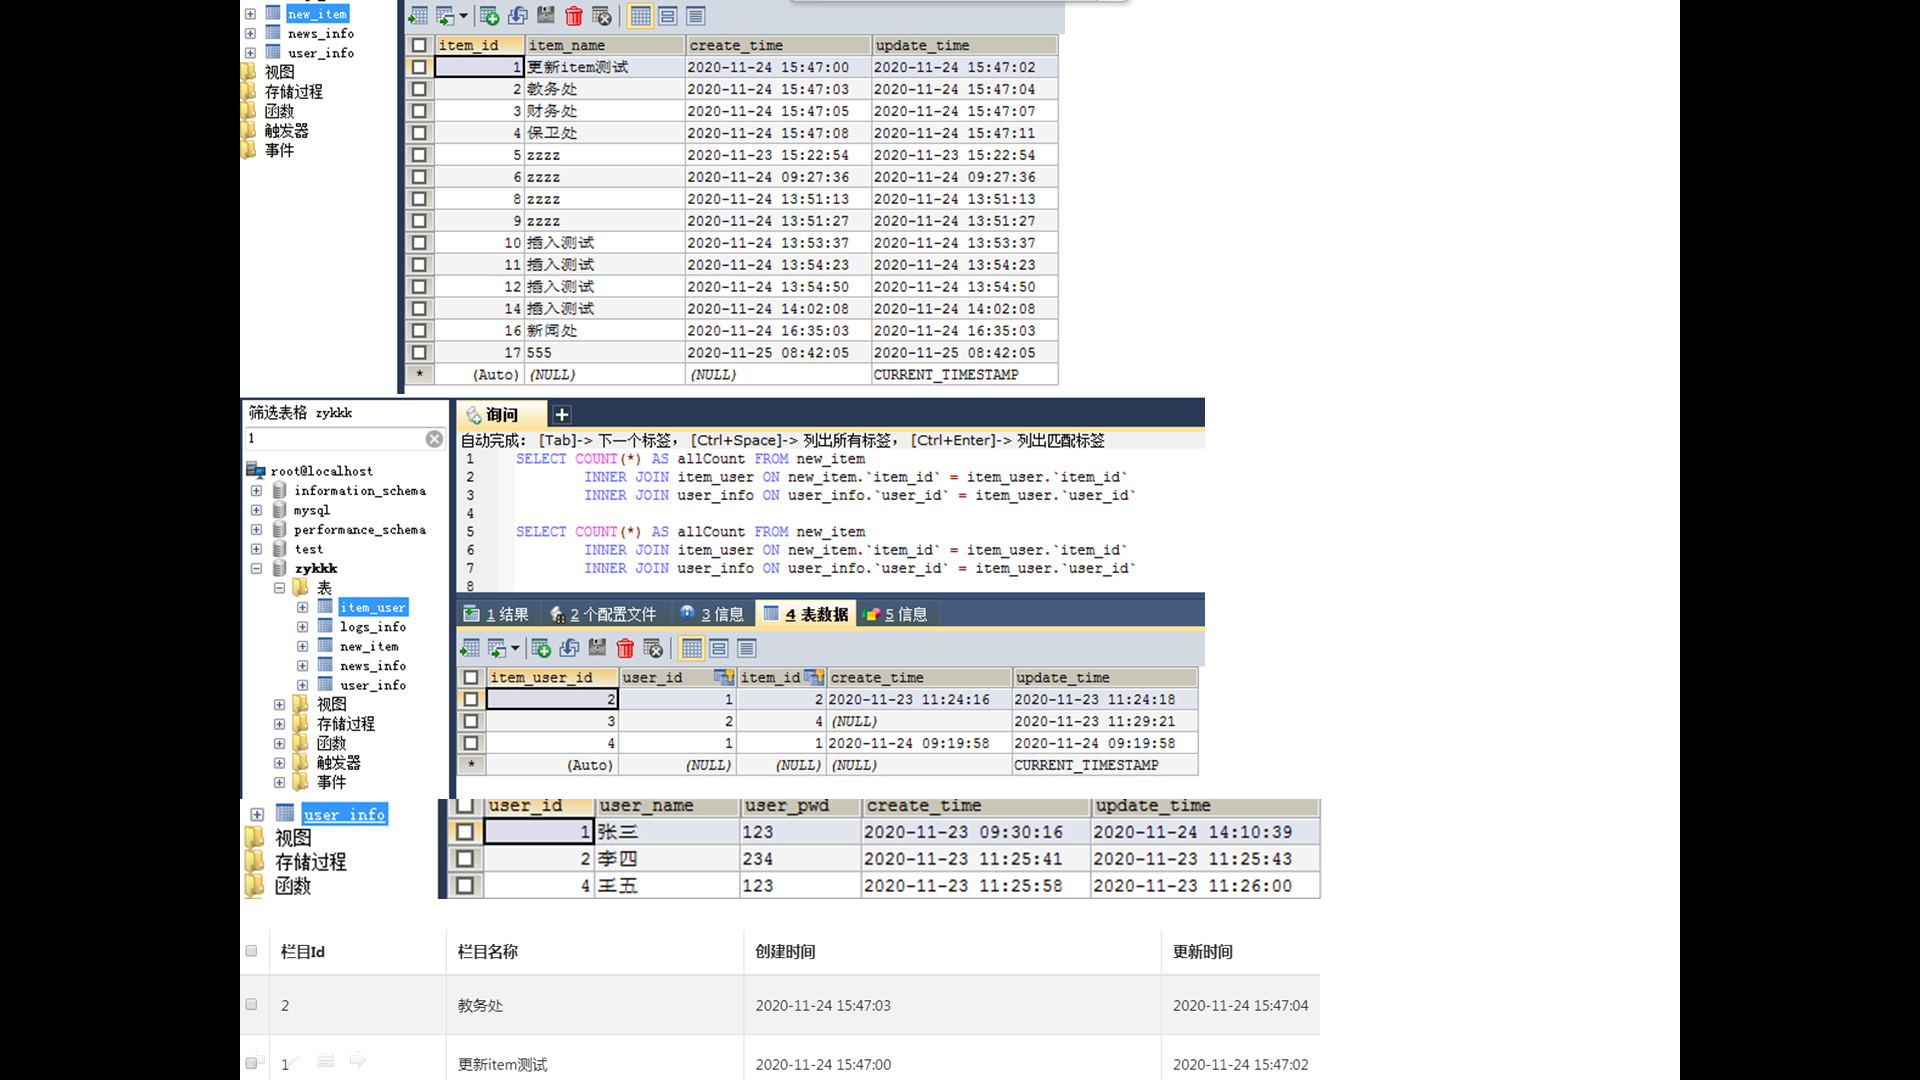Select logs_info table in the tree
The height and width of the screenshot is (1080, 1920).
pos(372,627)
